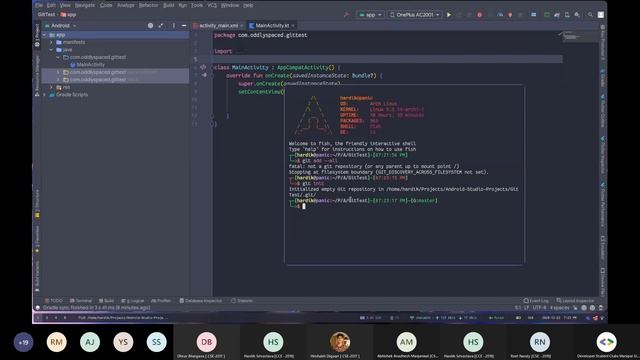This screenshot has height=360, width=640.
Task: Open the Build tool window
Action: click(x=106, y=301)
